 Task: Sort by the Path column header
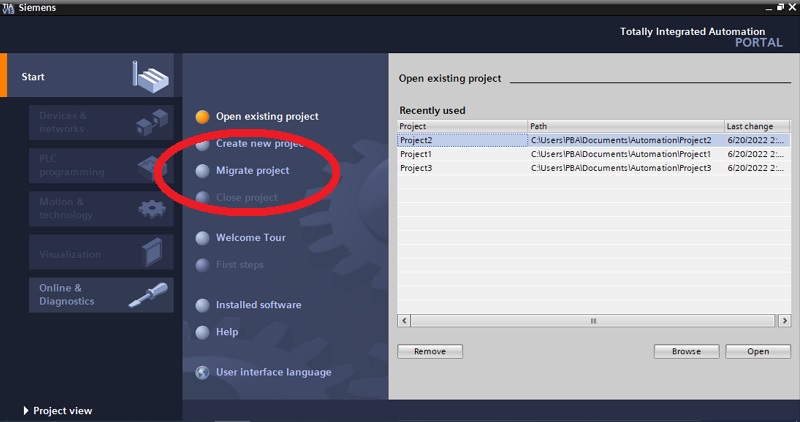click(x=626, y=126)
